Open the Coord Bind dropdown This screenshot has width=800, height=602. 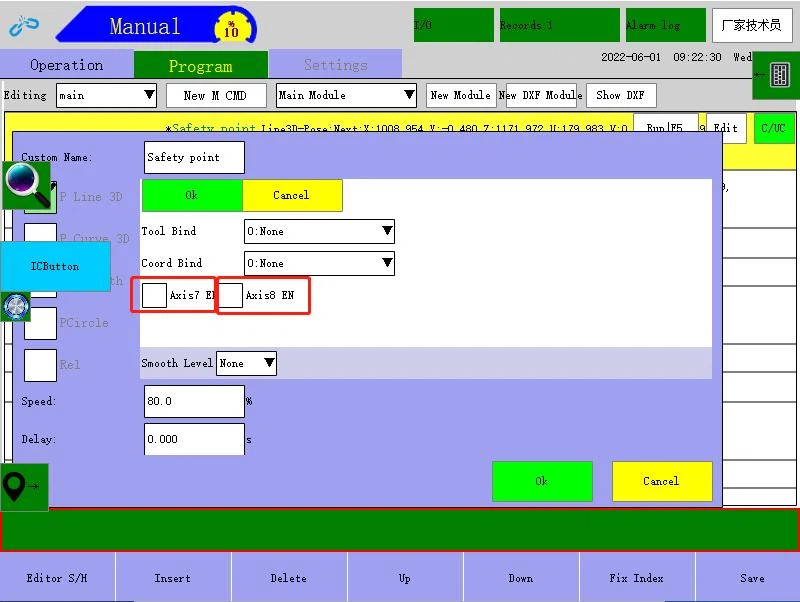[x=319, y=263]
